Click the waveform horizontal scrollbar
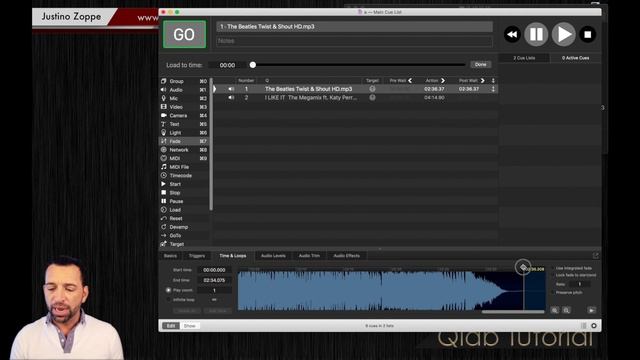This screenshot has height=360, width=640. click(x=513, y=312)
